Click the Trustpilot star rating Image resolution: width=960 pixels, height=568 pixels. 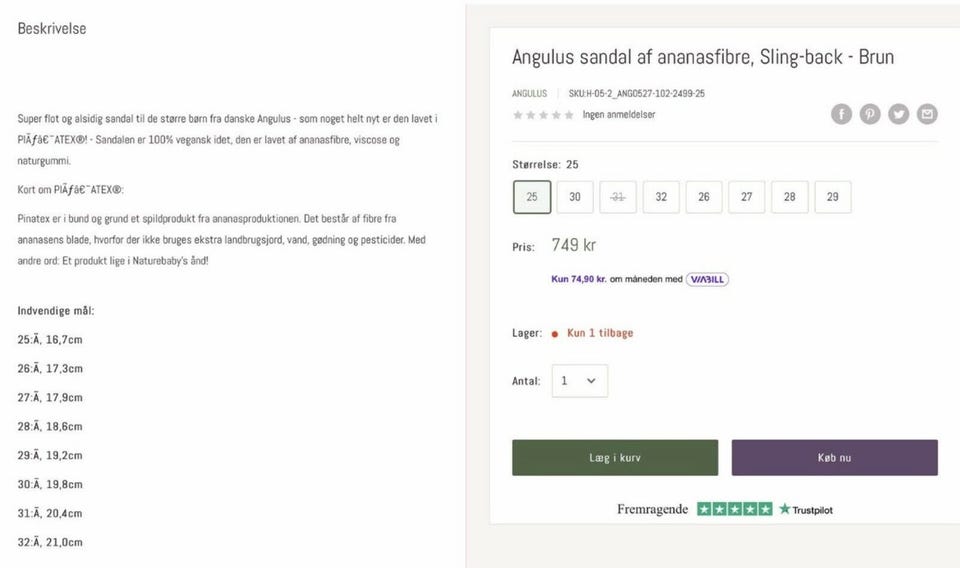(x=734, y=509)
